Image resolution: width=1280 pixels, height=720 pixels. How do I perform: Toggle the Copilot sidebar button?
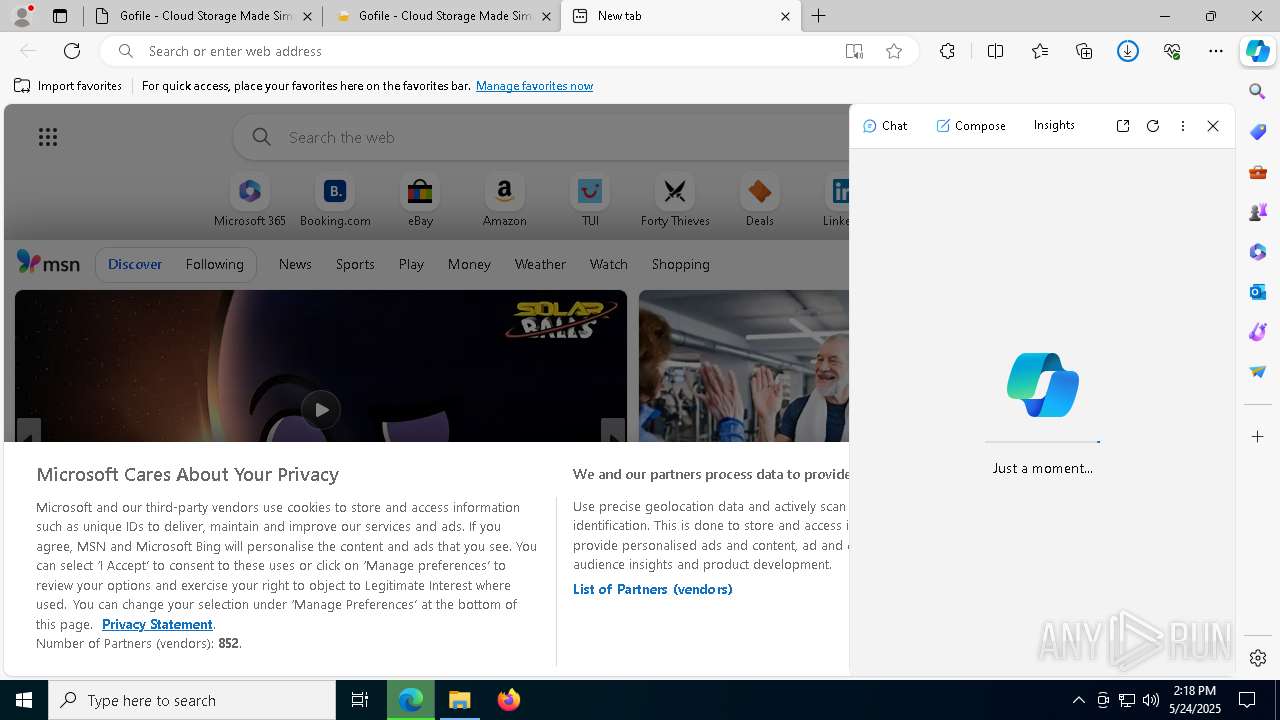tap(1258, 51)
